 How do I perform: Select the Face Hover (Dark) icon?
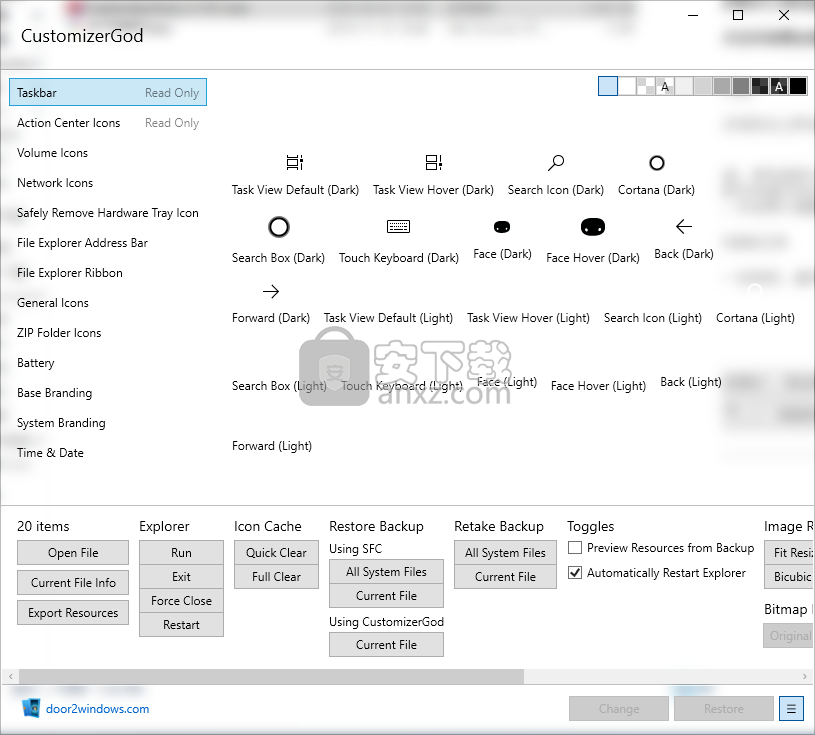click(593, 227)
